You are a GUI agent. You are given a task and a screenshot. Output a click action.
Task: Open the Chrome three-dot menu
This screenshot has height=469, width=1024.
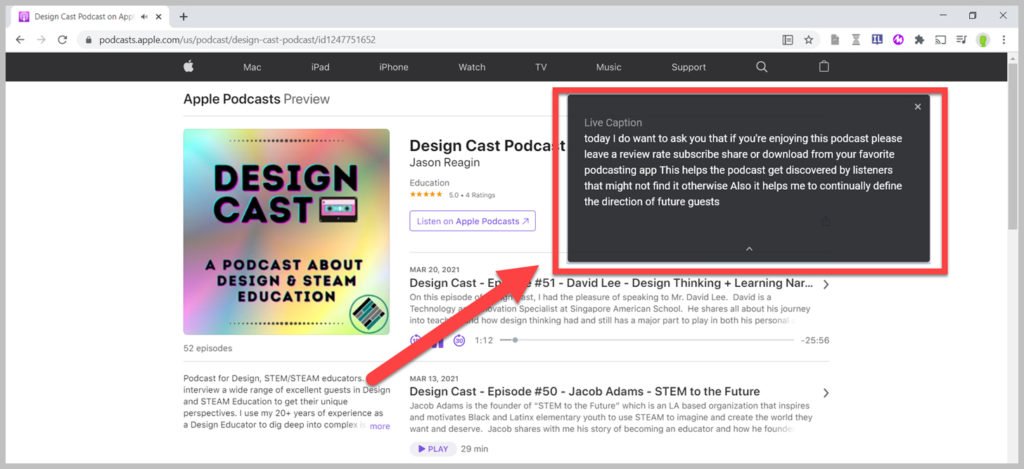point(1004,40)
